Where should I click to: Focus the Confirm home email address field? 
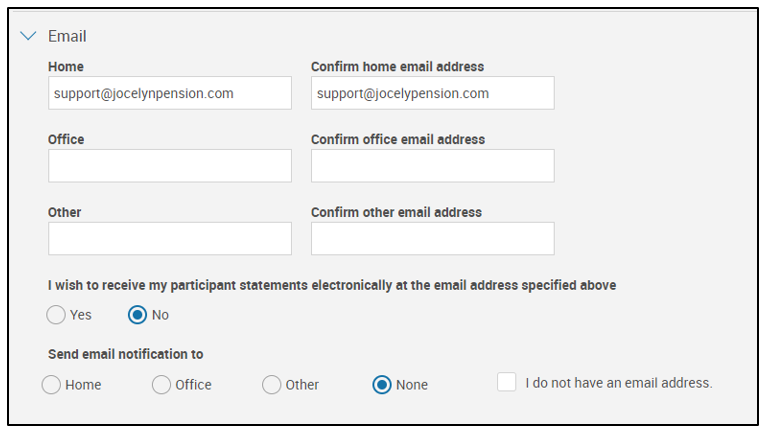[x=432, y=94]
